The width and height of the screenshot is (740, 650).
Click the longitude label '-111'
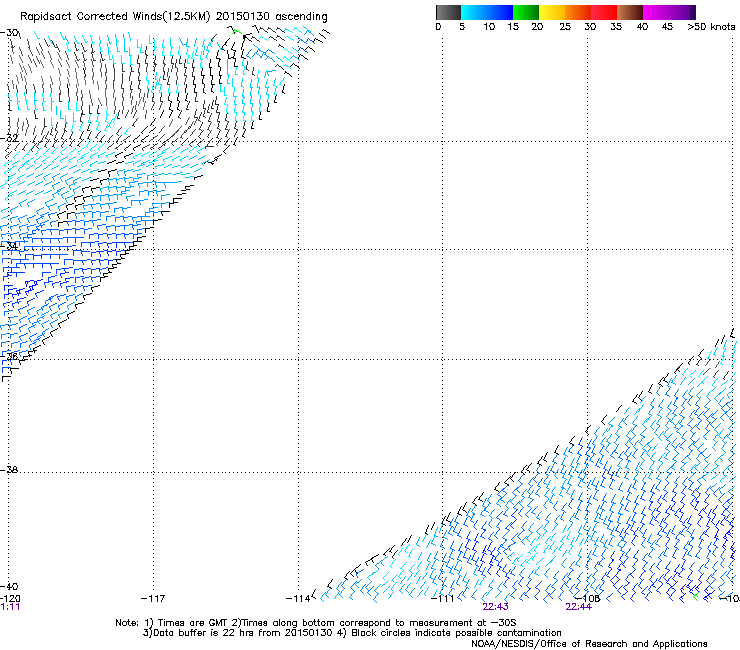[x=442, y=599]
